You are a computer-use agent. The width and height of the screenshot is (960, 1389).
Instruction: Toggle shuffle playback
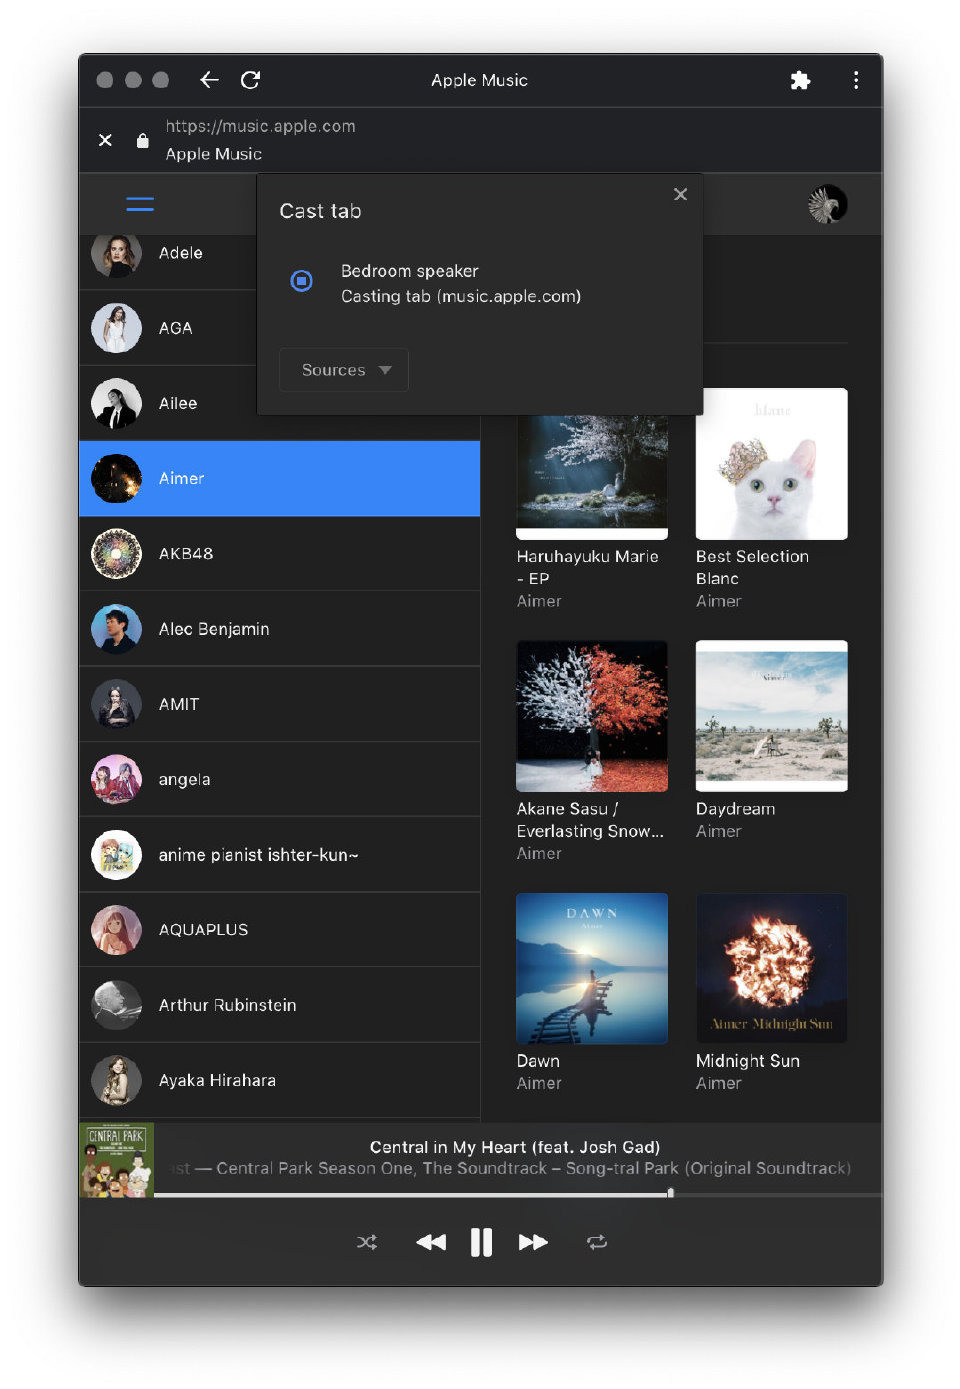click(367, 1242)
